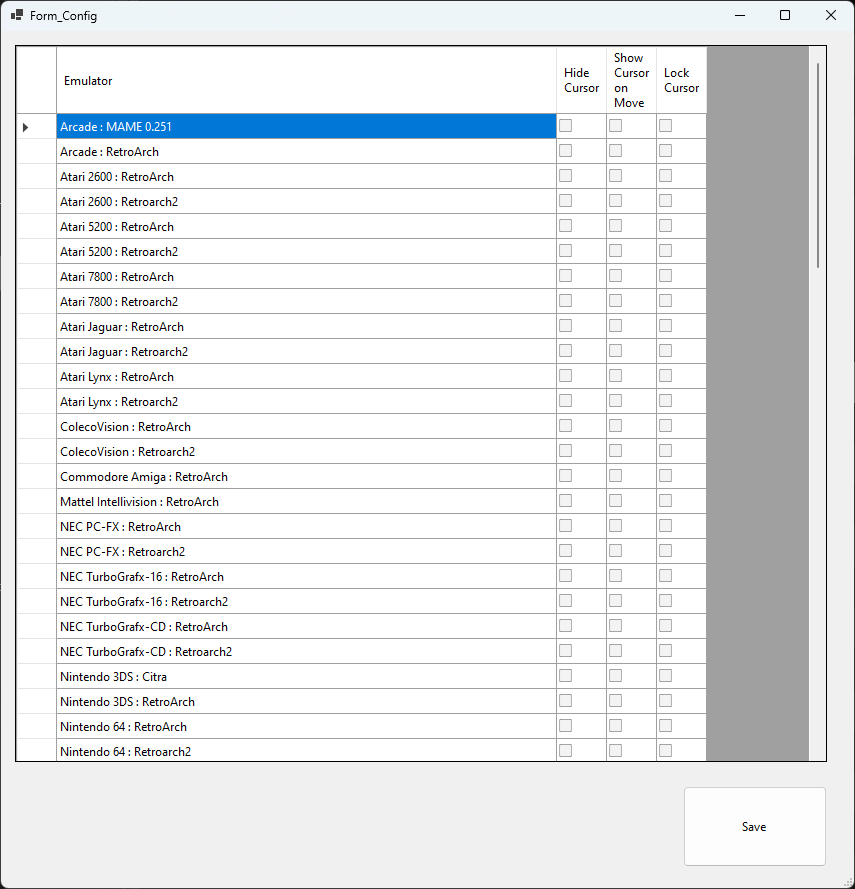Maximize the Form_Config window
Image resolution: width=855 pixels, height=889 pixels.
tap(785, 15)
